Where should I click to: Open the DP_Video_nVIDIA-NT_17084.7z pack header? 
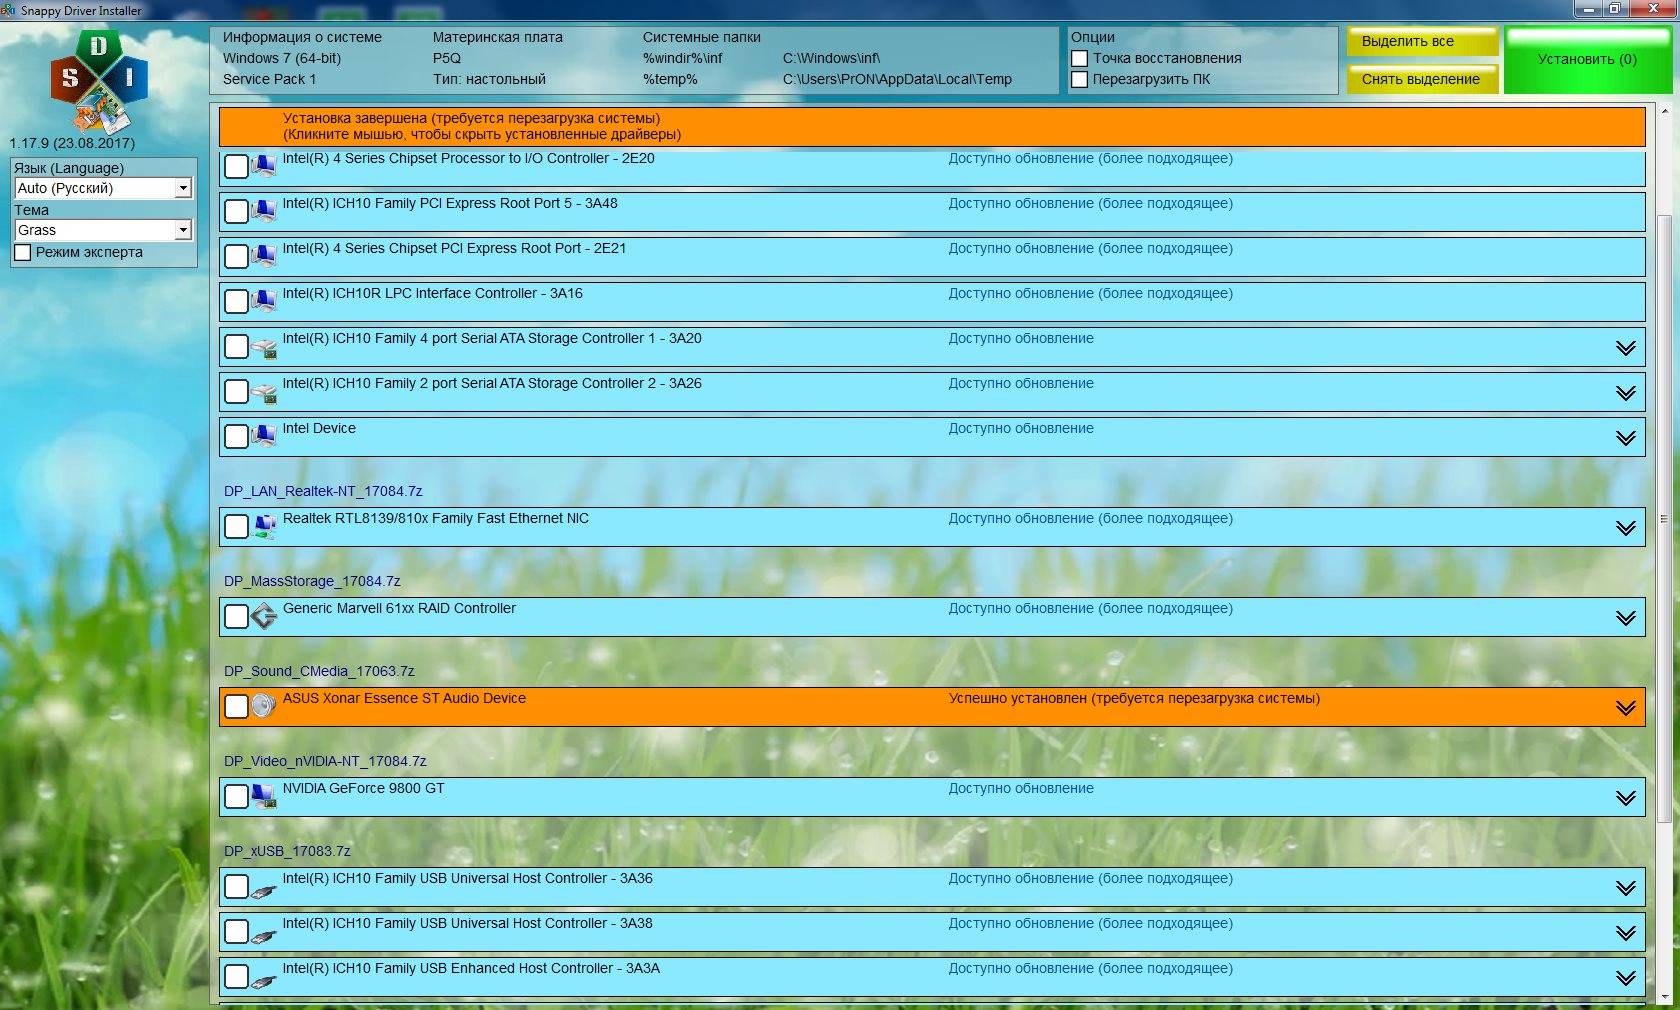tap(325, 761)
